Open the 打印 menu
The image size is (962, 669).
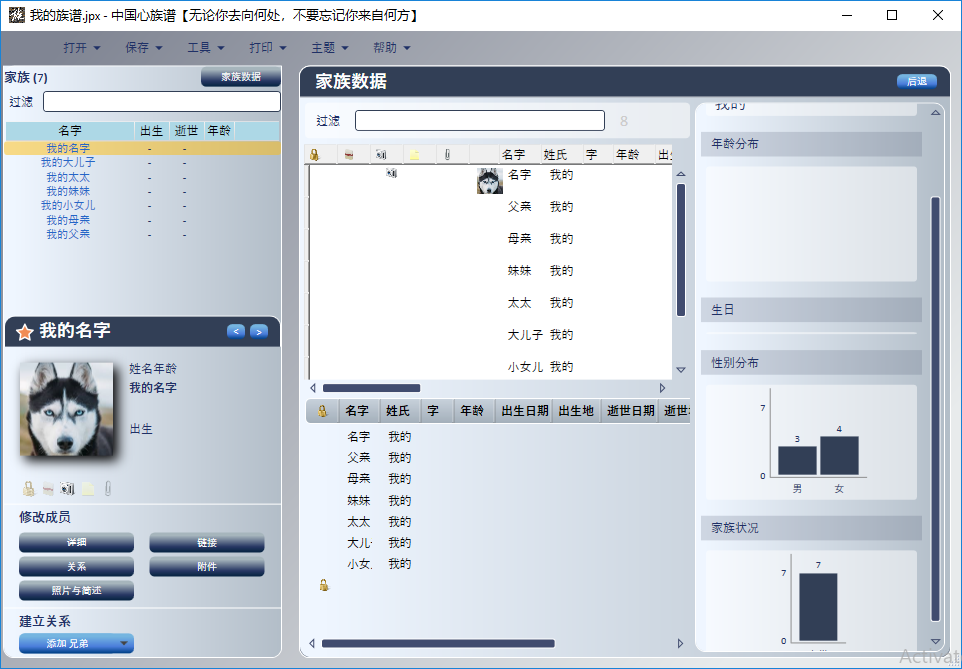click(x=267, y=47)
